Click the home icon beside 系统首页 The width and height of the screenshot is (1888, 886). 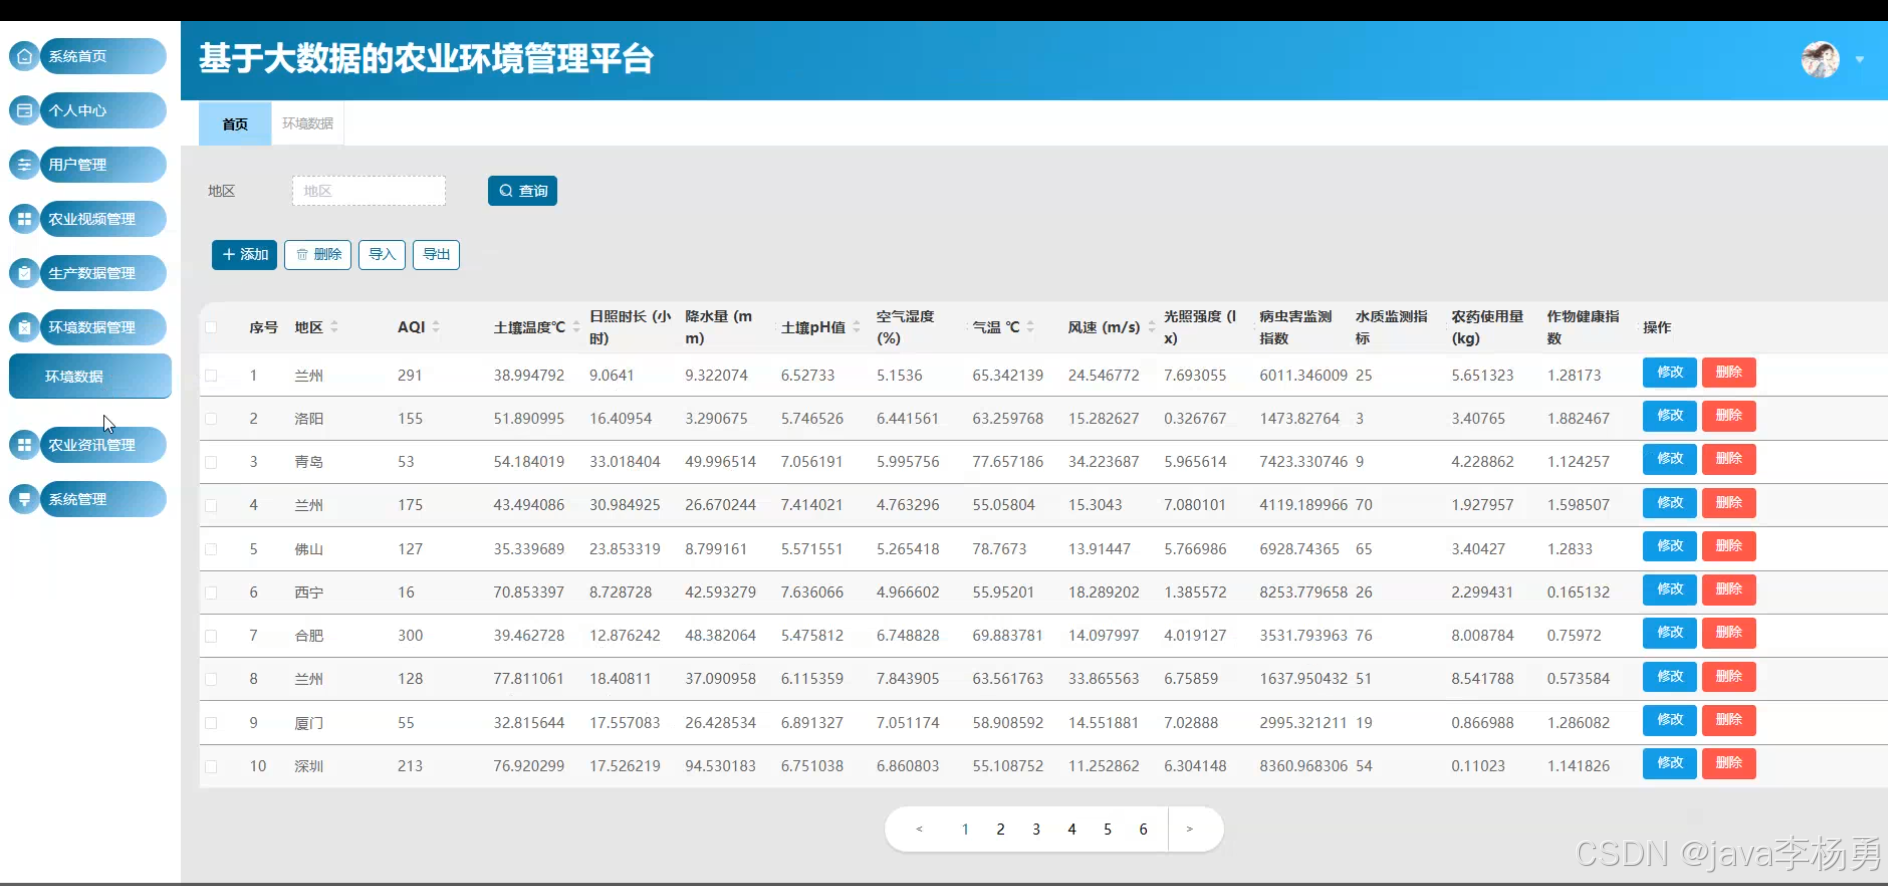(x=24, y=56)
